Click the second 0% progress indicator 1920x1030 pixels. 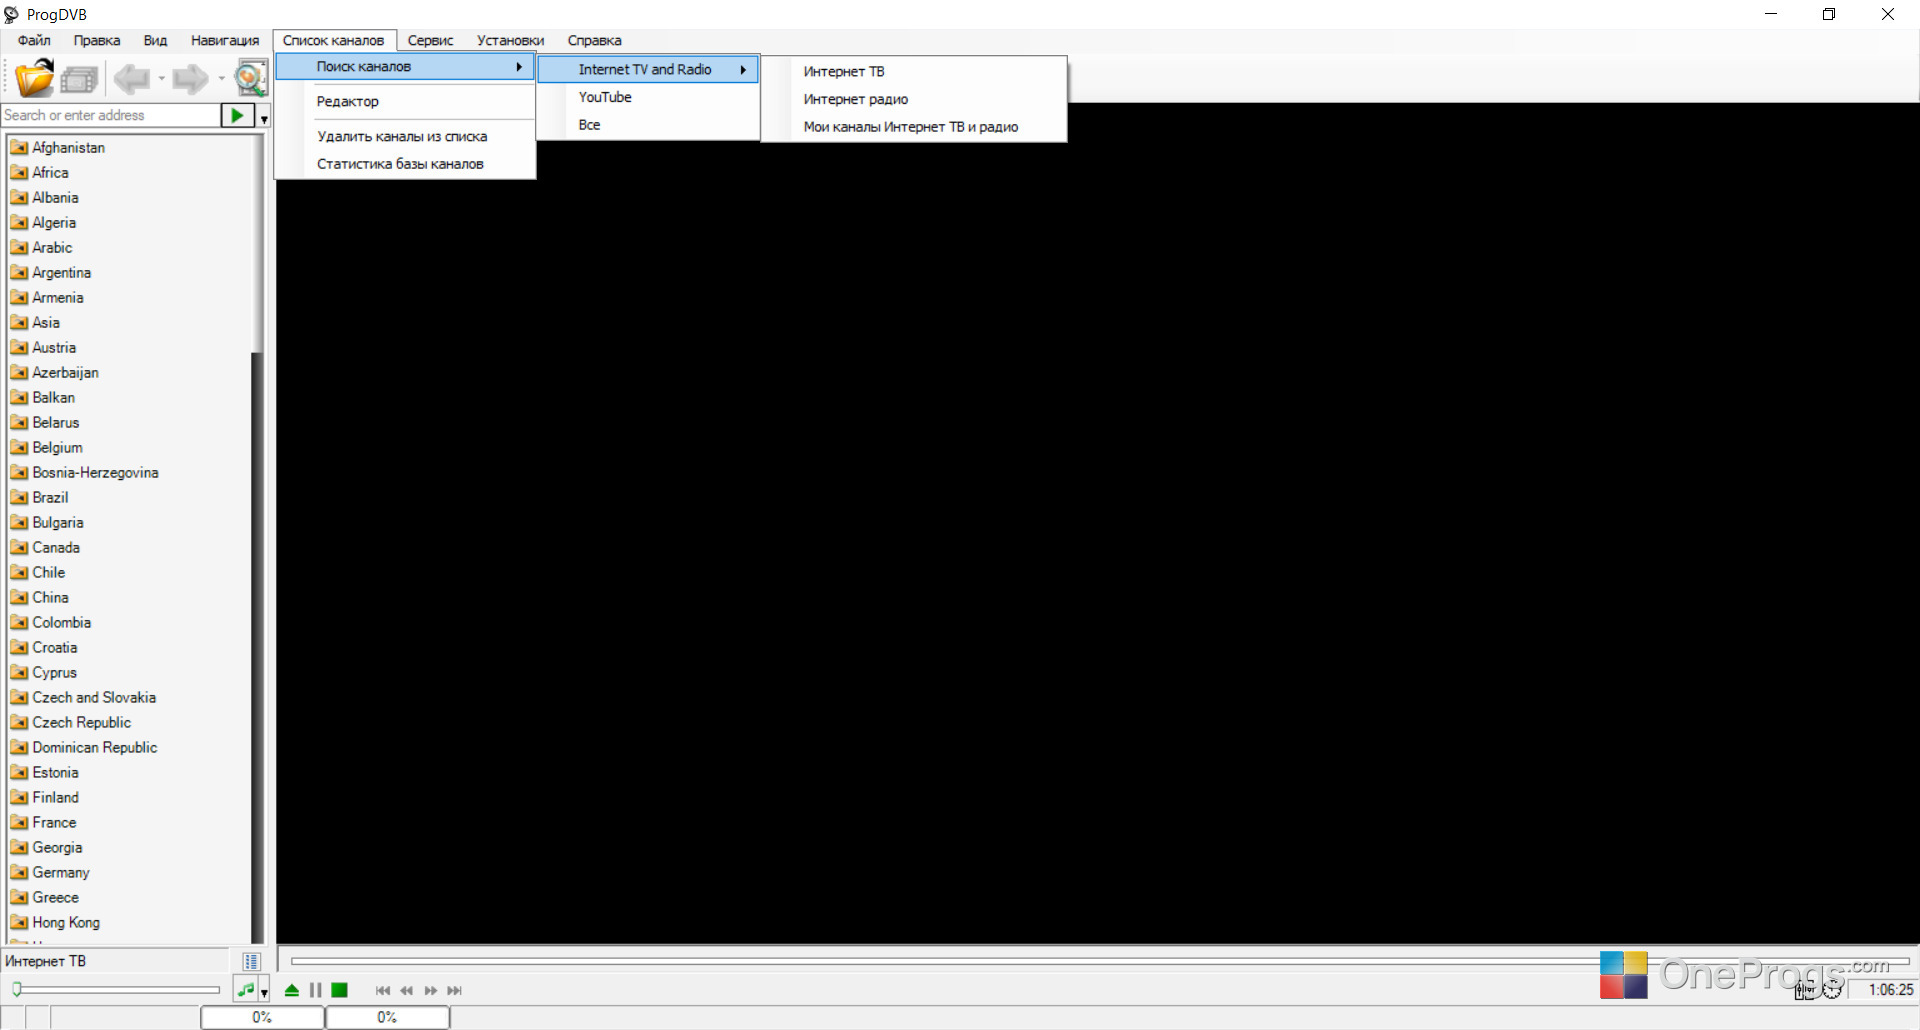click(387, 1017)
